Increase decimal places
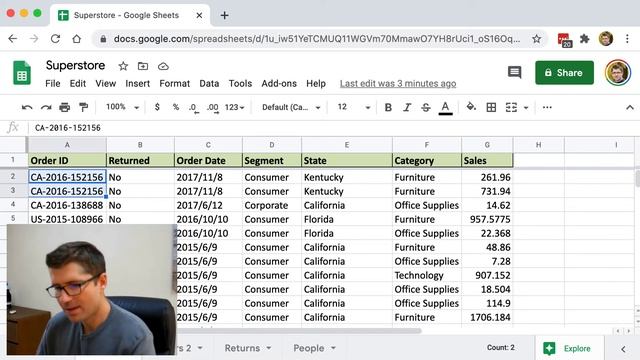This screenshot has width=640, height=360. (212, 108)
